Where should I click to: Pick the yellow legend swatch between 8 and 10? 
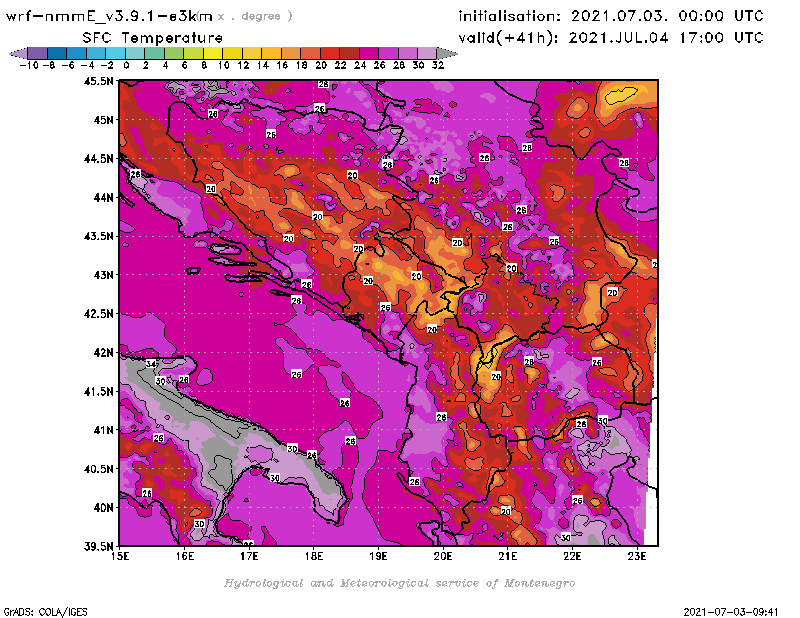click(x=213, y=53)
